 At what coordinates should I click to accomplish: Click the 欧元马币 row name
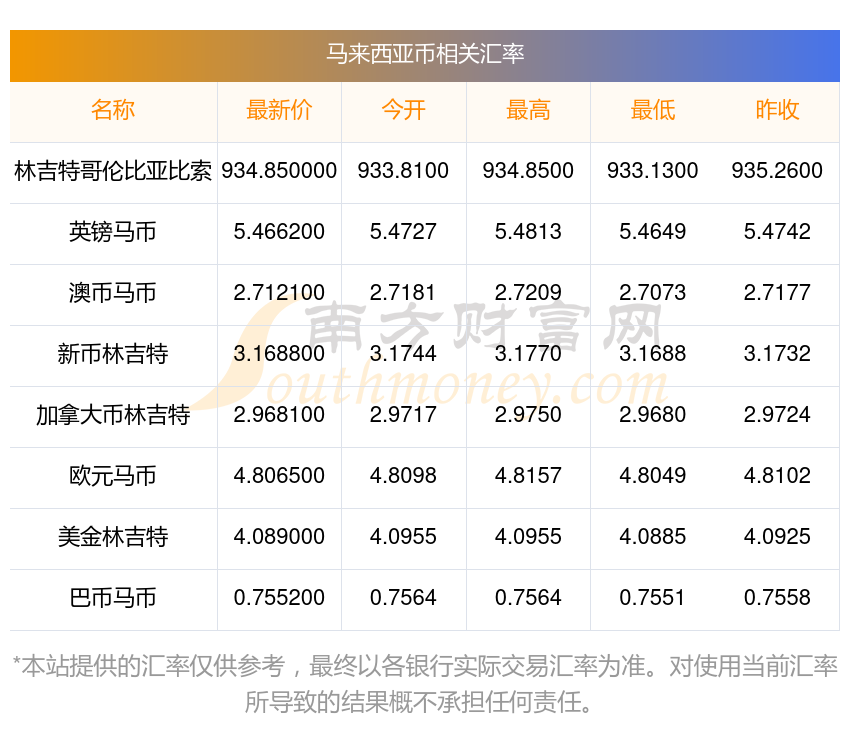(113, 476)
